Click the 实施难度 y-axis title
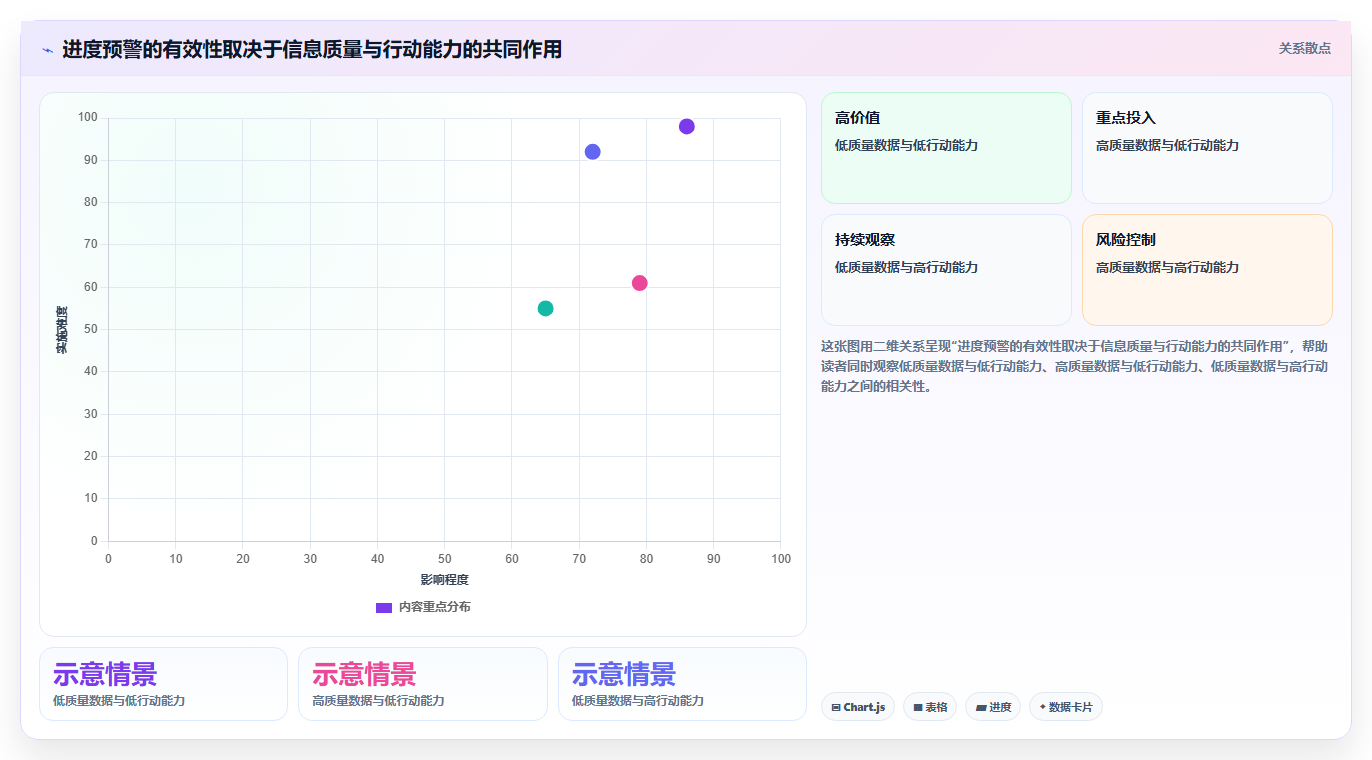Screen dimensions: 1372x760 pyautogui.click(x=62, y=330)
